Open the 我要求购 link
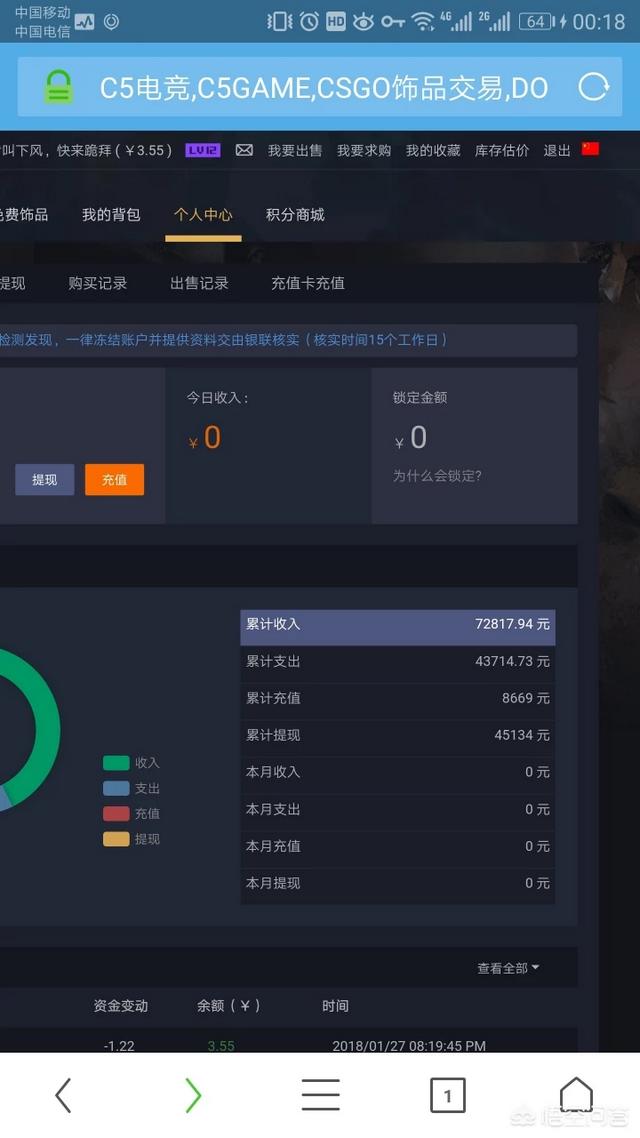 click(364, 150)
